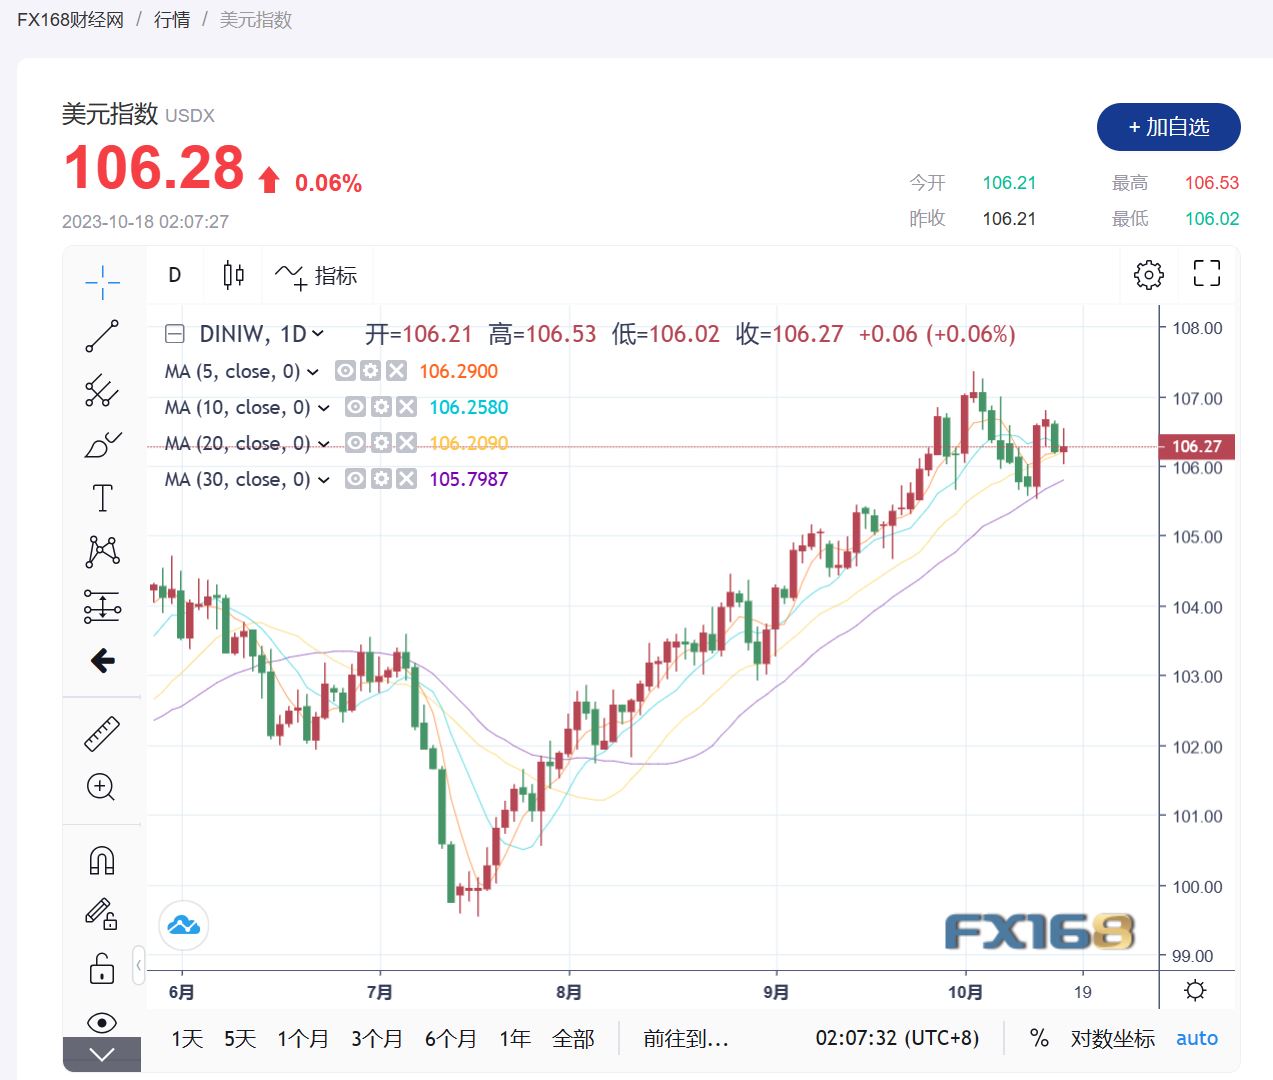The image size is (1273, 1080).
Task: Select the text annotation tool
Action: pyautogui.click(x=102, y=498)
